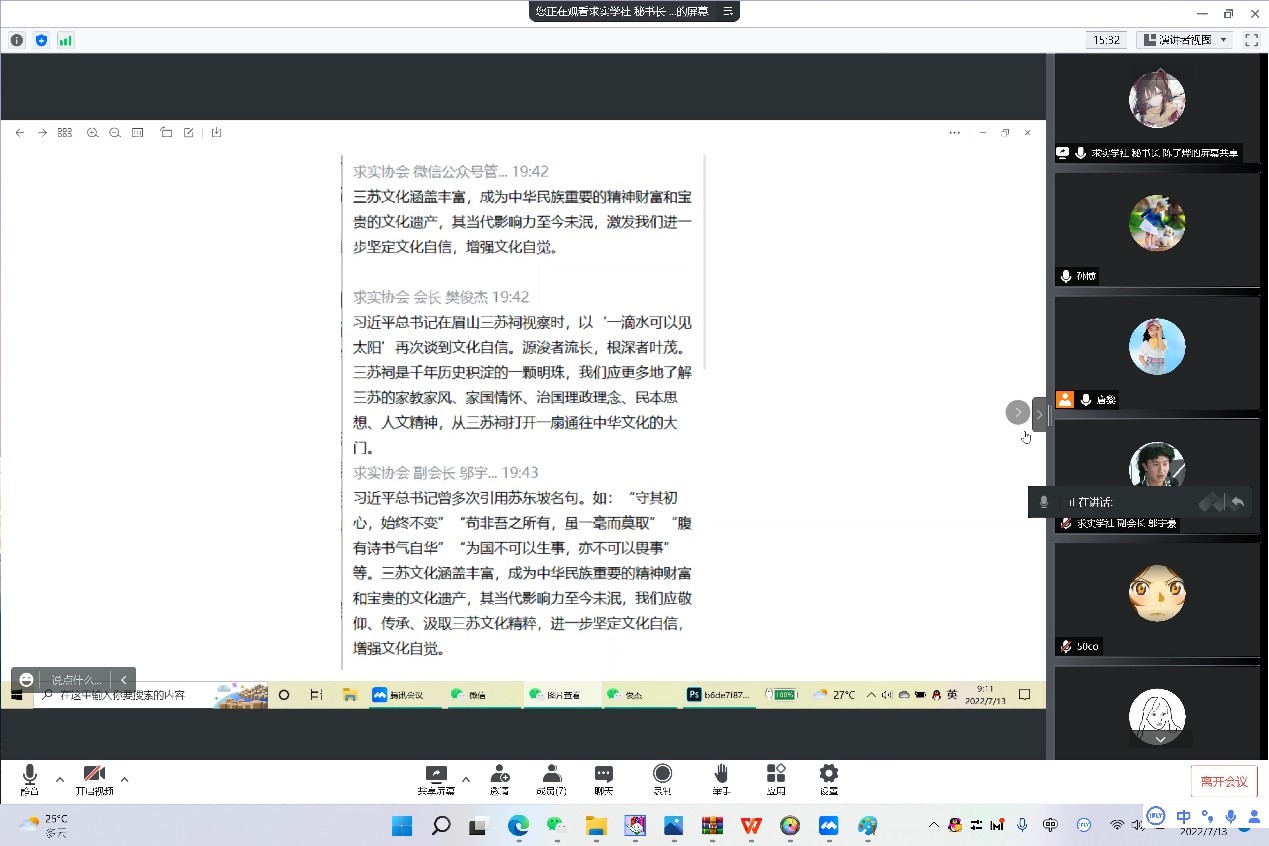Raise hand in the meeting

click(x=720, y=778)
